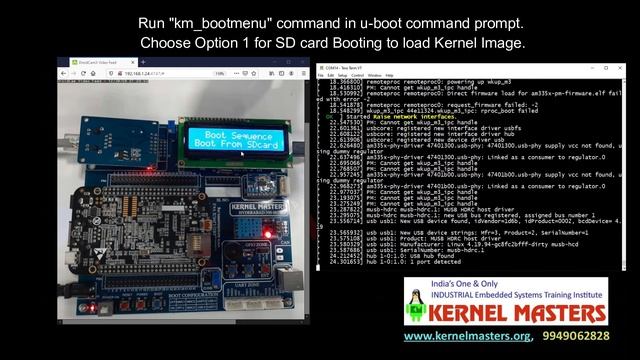The height and width of the screenshot is (360, 640).
Task: Click the '1 port detected' terminal line
Action: point(395,262)
